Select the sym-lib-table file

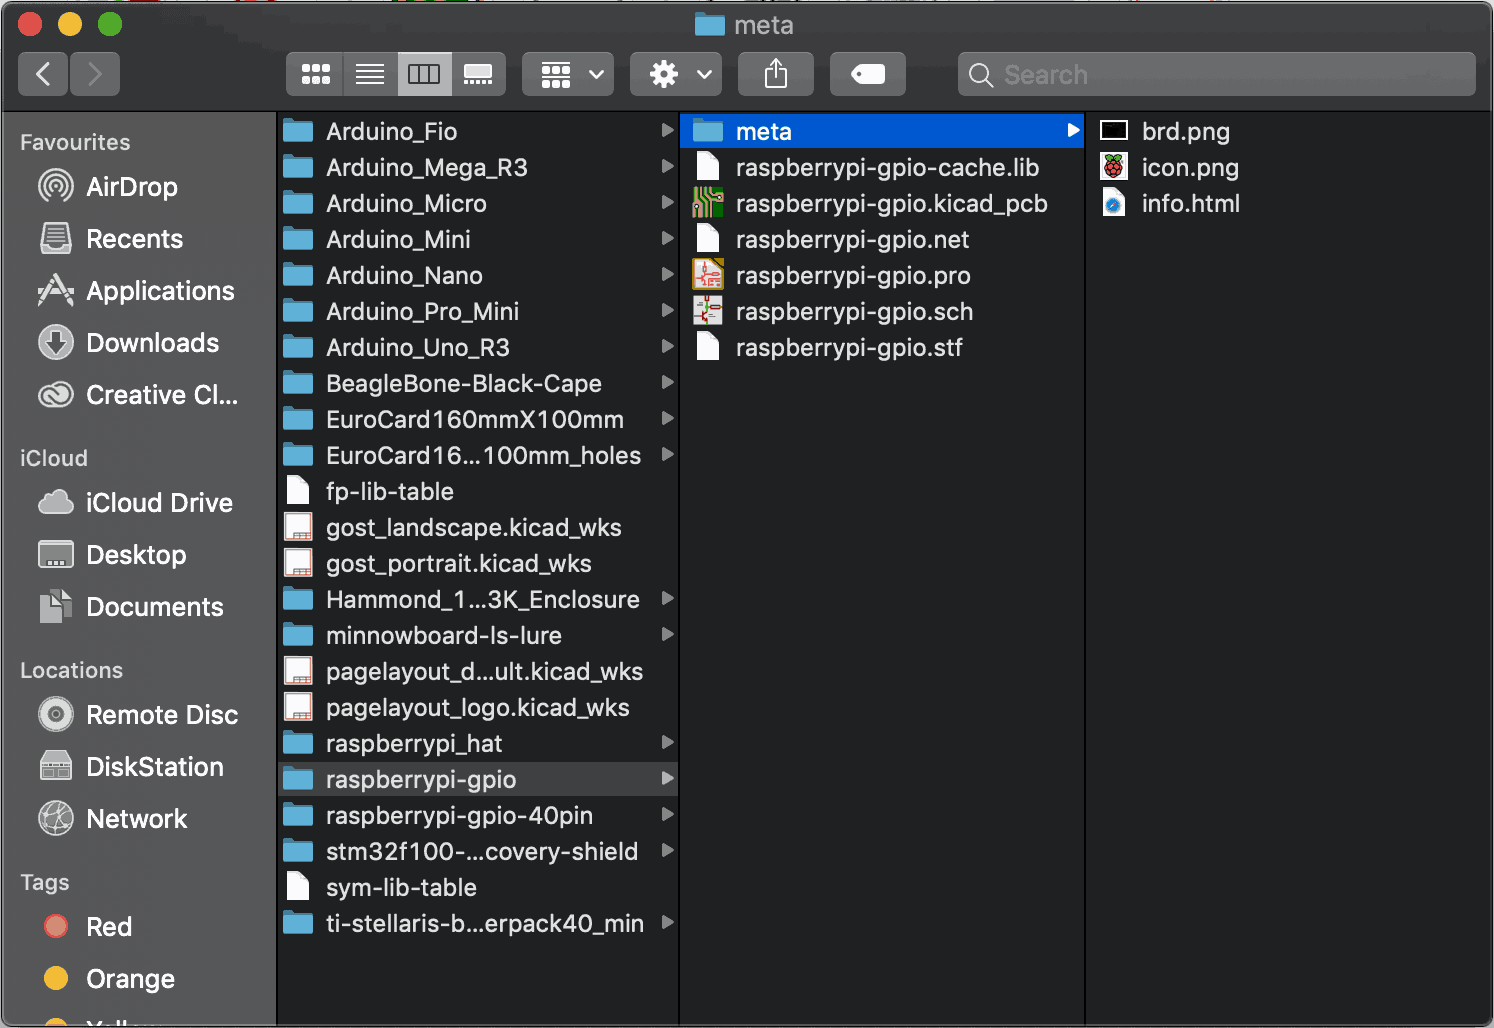tap(478, 887)
